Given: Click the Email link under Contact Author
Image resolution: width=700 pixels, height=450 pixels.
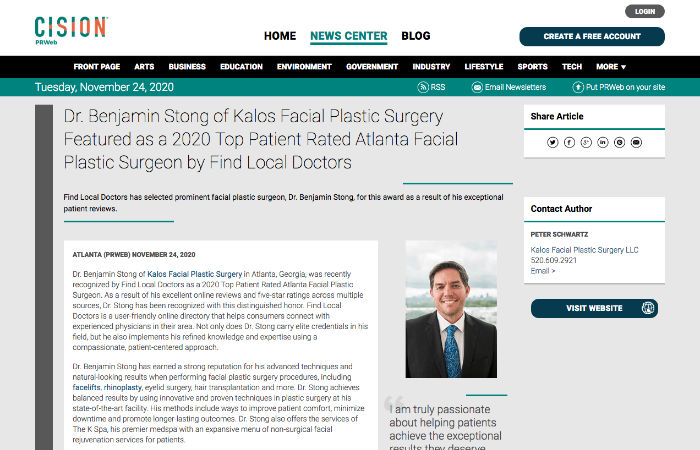Looking at the screenshot, I should click(542, 271).
